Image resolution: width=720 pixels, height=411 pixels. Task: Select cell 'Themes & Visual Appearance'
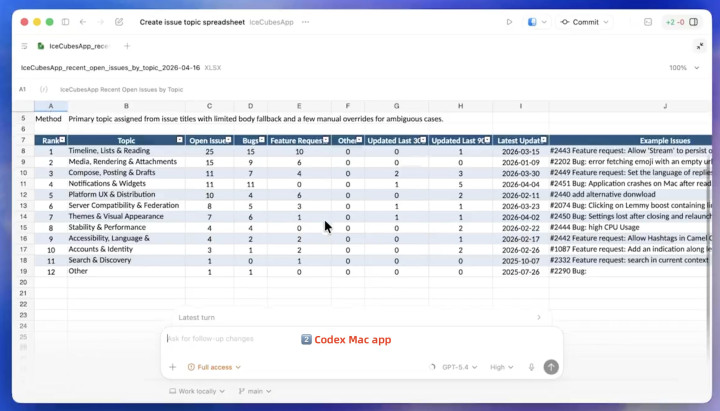click(126, 216)
